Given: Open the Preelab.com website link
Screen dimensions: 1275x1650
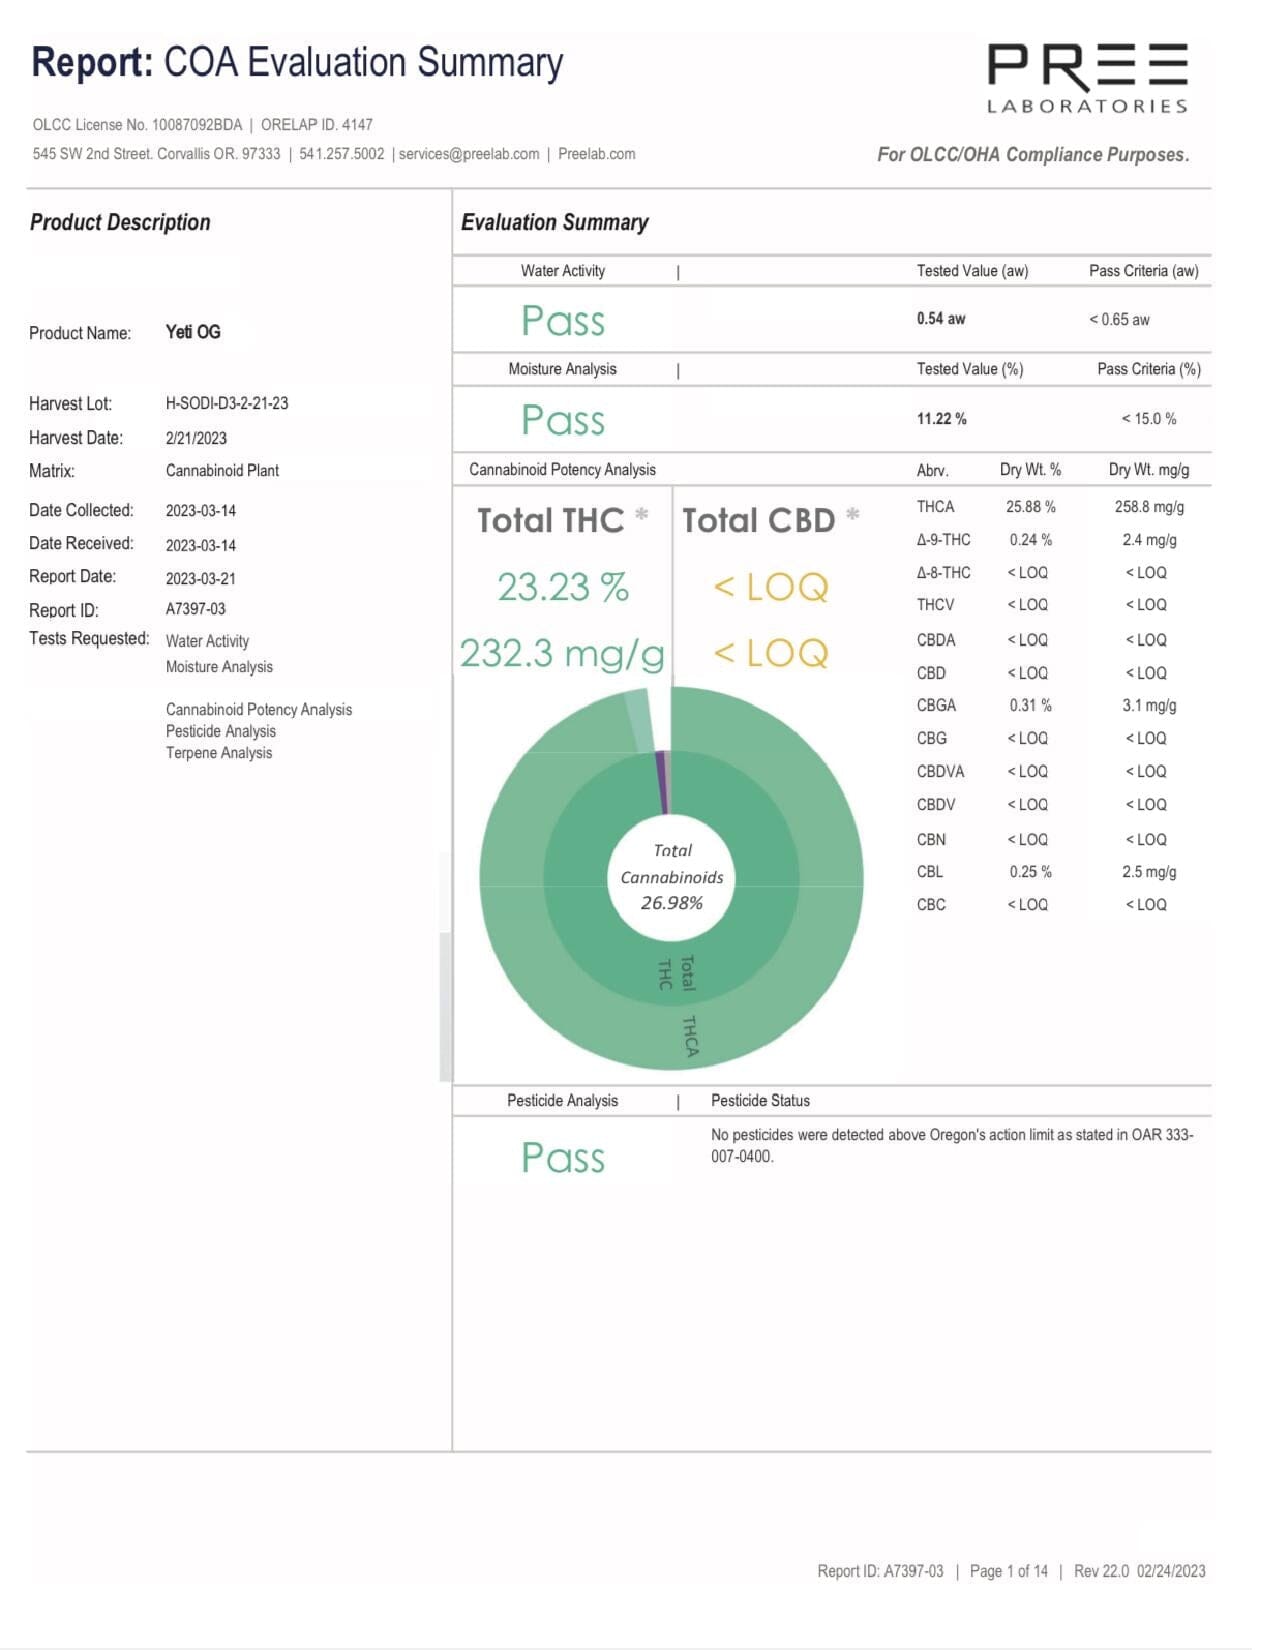Looking at the screenshot, I should point(596,154).
